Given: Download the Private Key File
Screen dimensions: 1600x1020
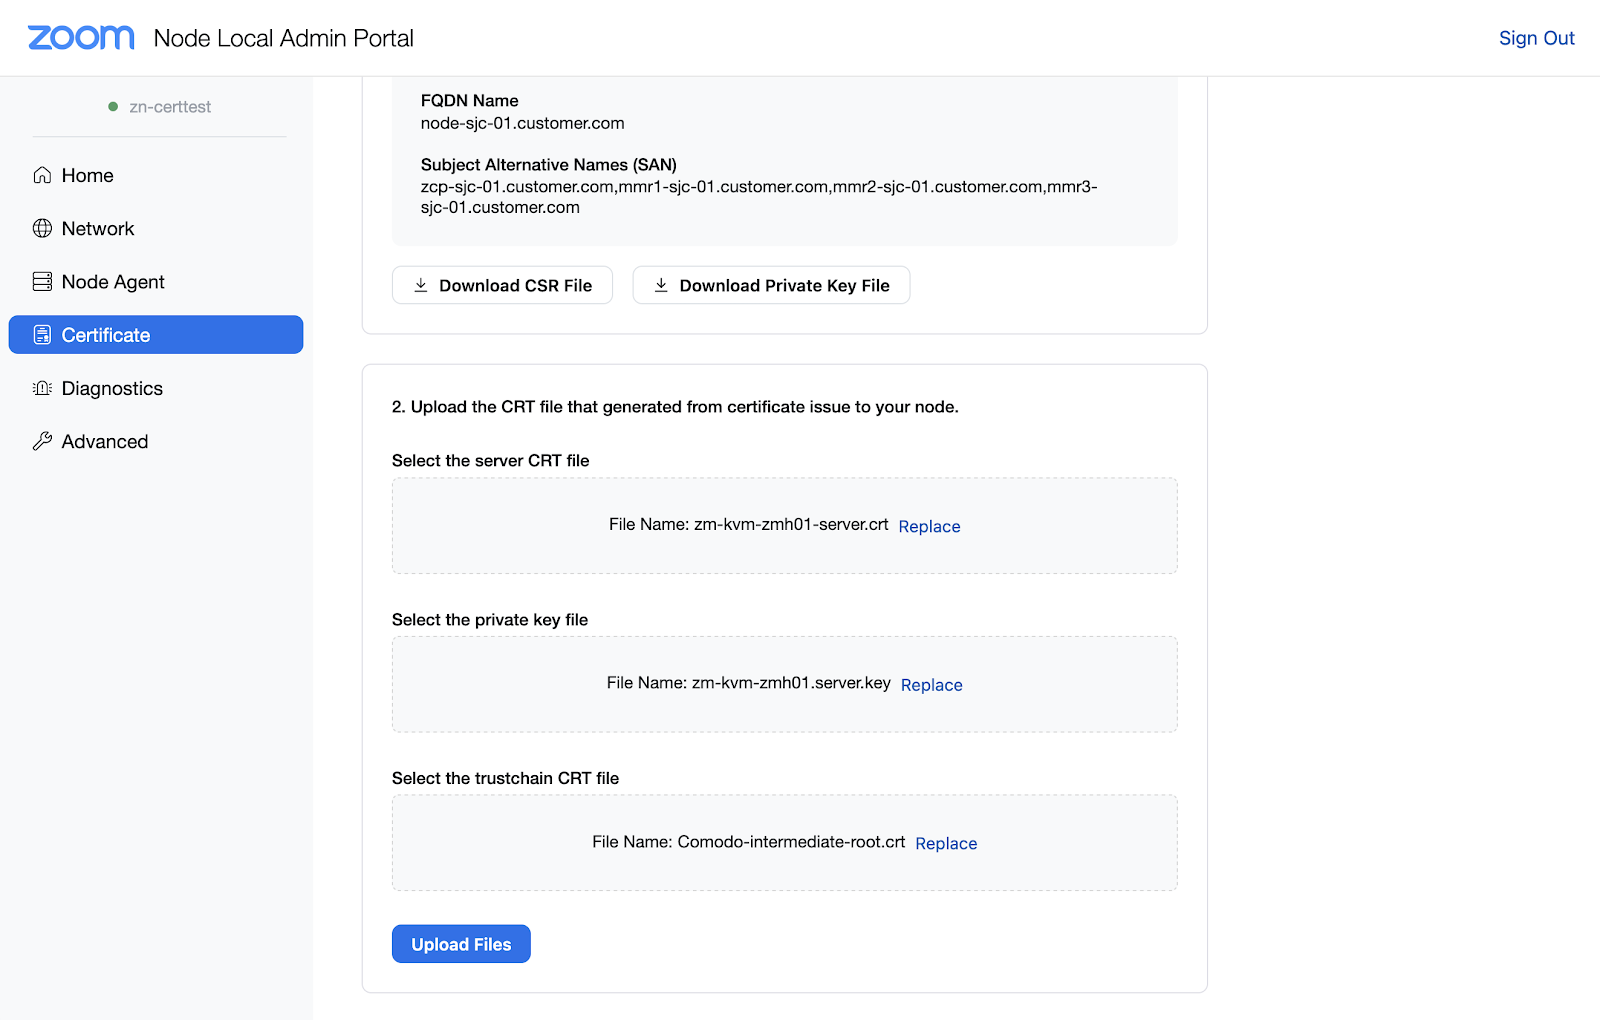Looking at the screenshot, I should pos(771,285).
